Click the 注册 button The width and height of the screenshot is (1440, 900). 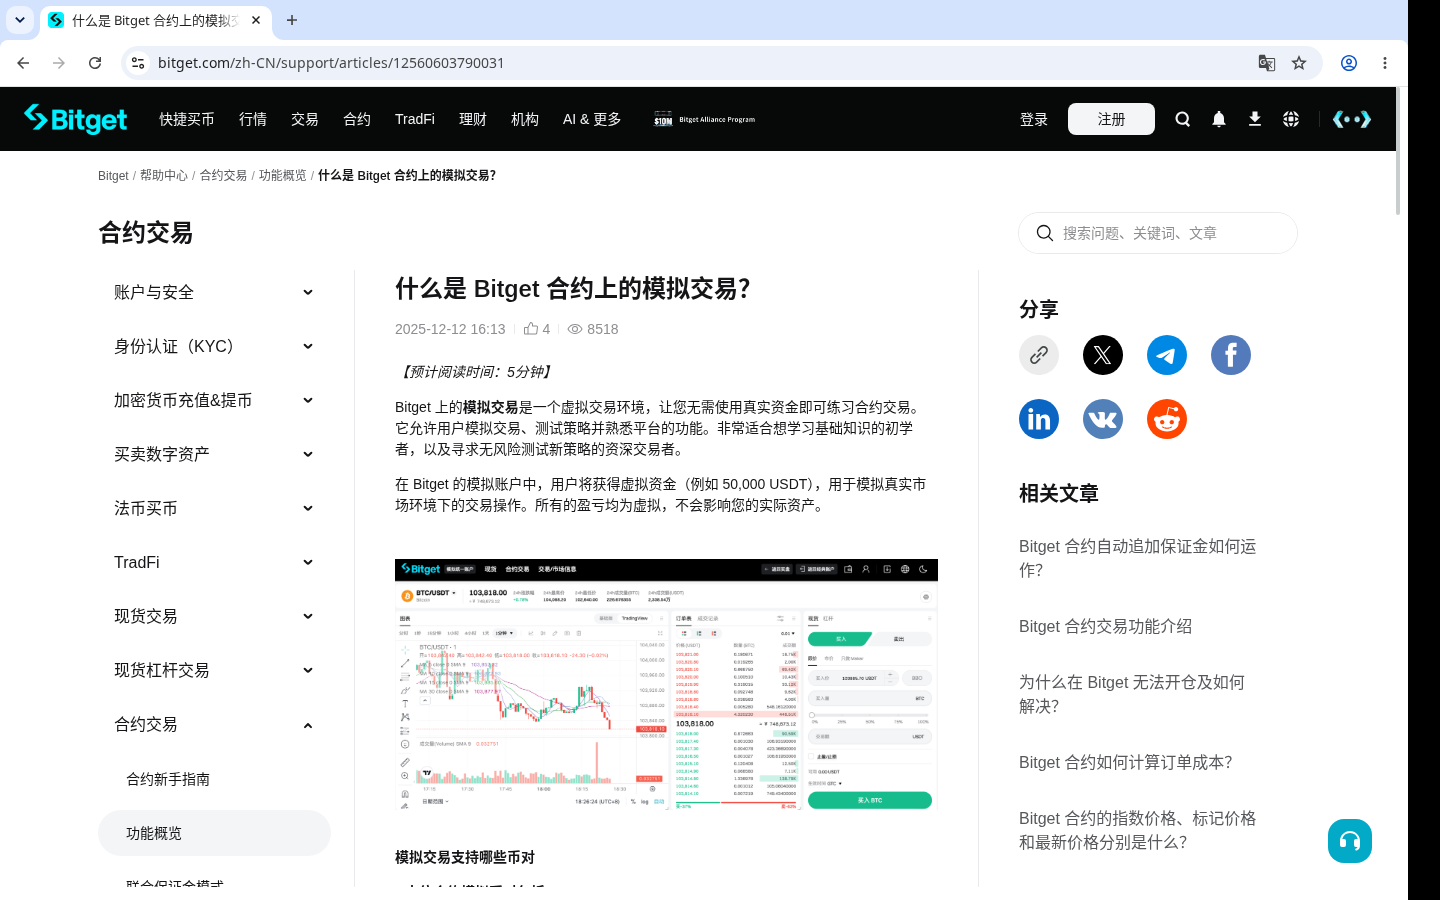[x=1111, y=119]
